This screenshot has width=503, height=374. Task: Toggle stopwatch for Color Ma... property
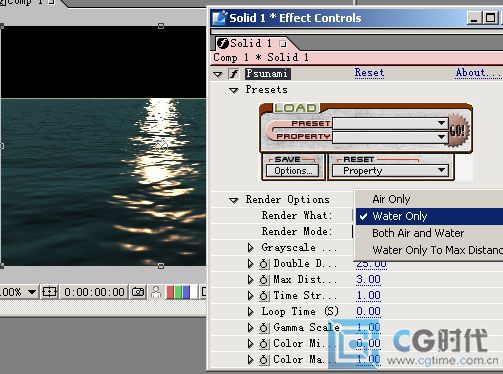(x=264, y=360)
